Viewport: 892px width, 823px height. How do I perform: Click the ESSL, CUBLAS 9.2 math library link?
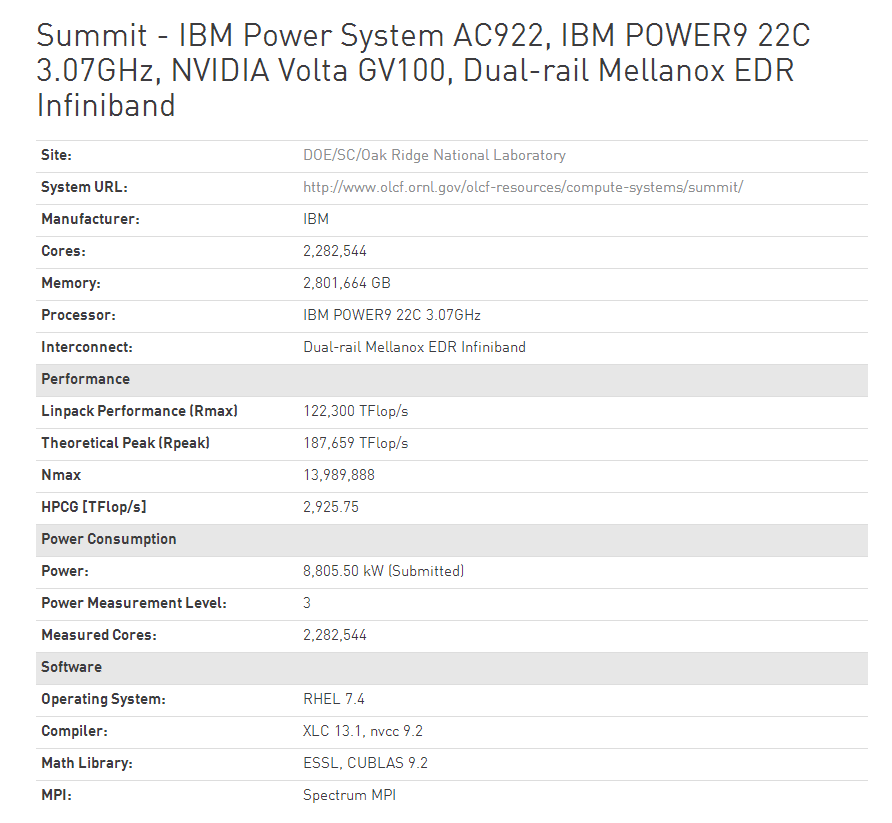coord(365,763)
